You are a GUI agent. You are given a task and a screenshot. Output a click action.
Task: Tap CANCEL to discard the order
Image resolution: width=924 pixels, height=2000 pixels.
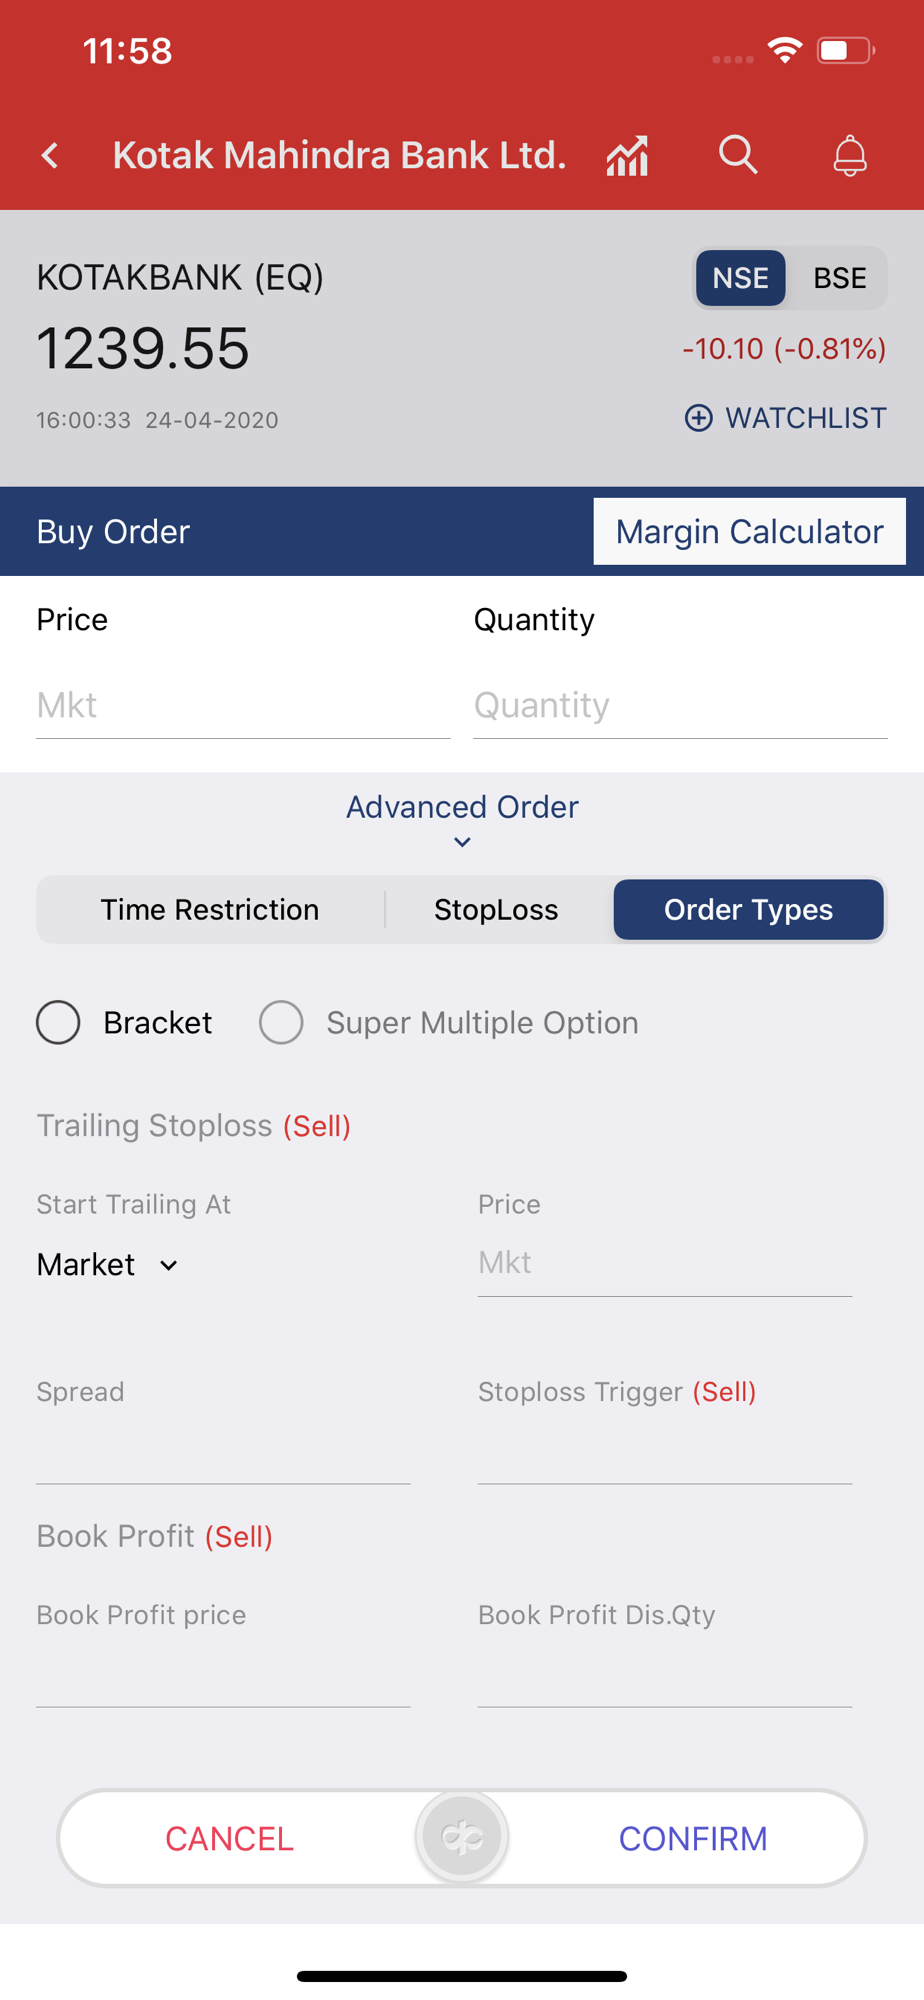(229, 1838)
